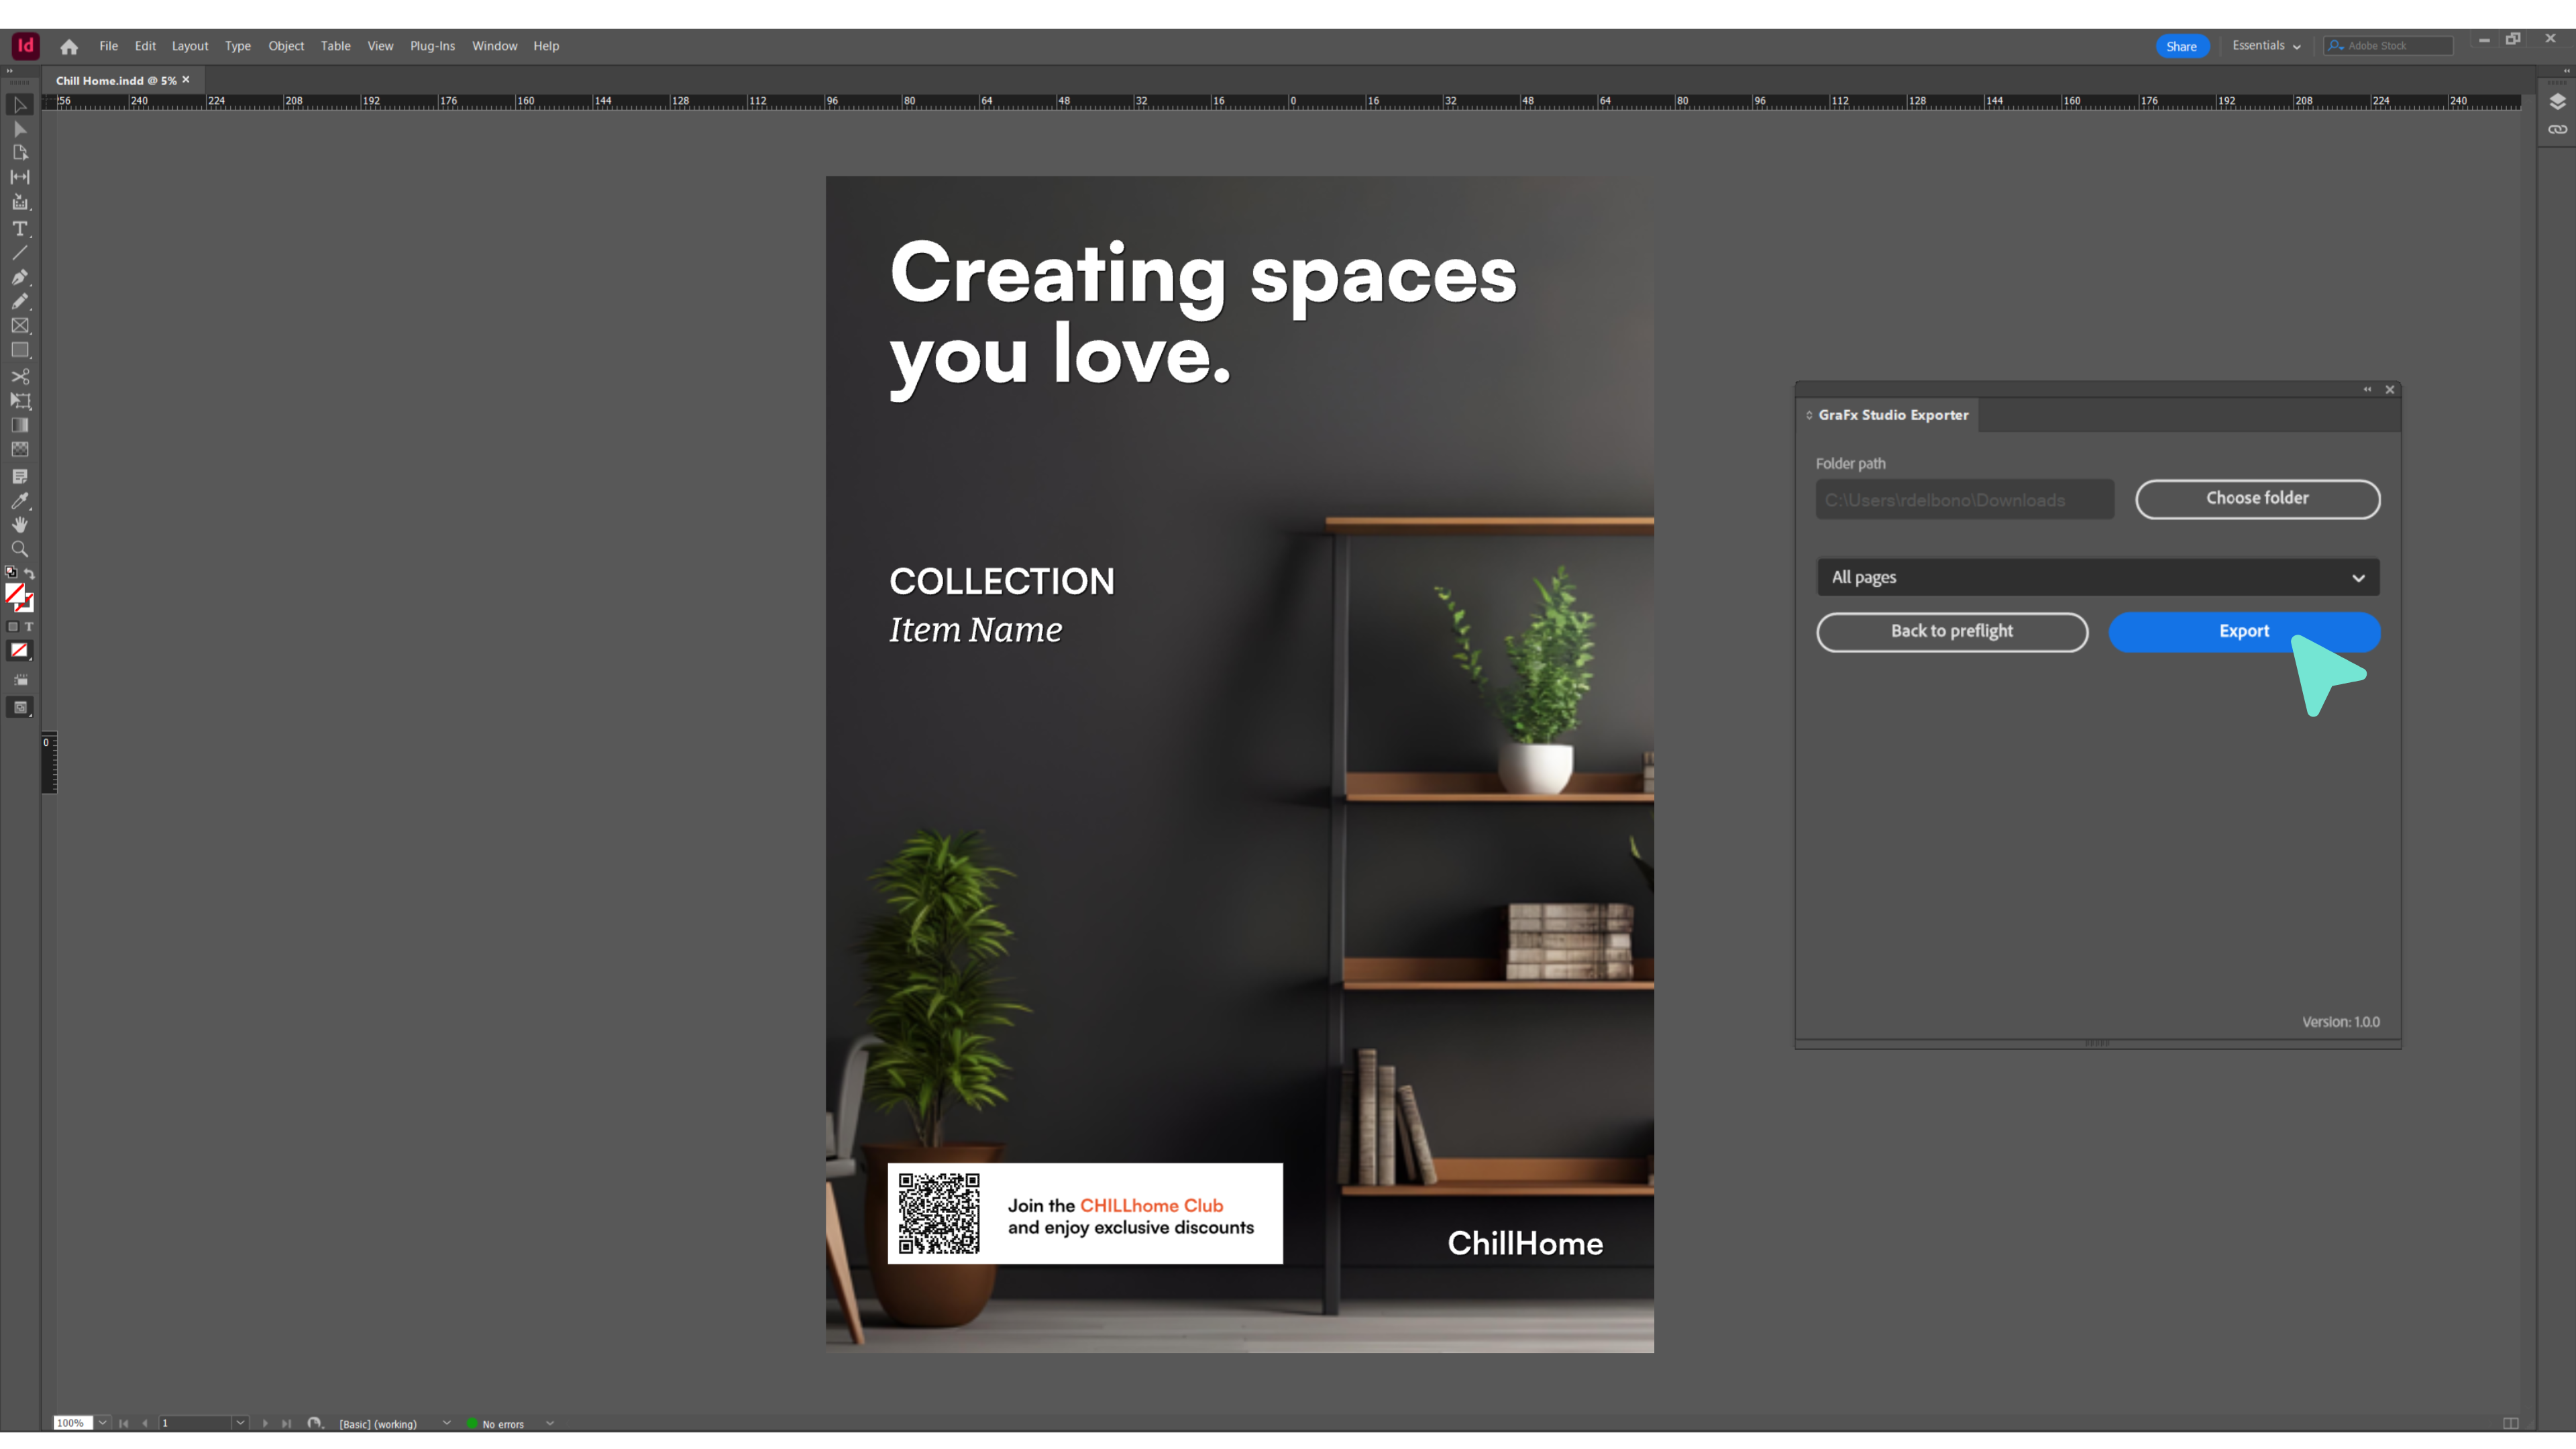Click the Folder path input field
This screenshot has width=2576, height=1449.
1965,500
